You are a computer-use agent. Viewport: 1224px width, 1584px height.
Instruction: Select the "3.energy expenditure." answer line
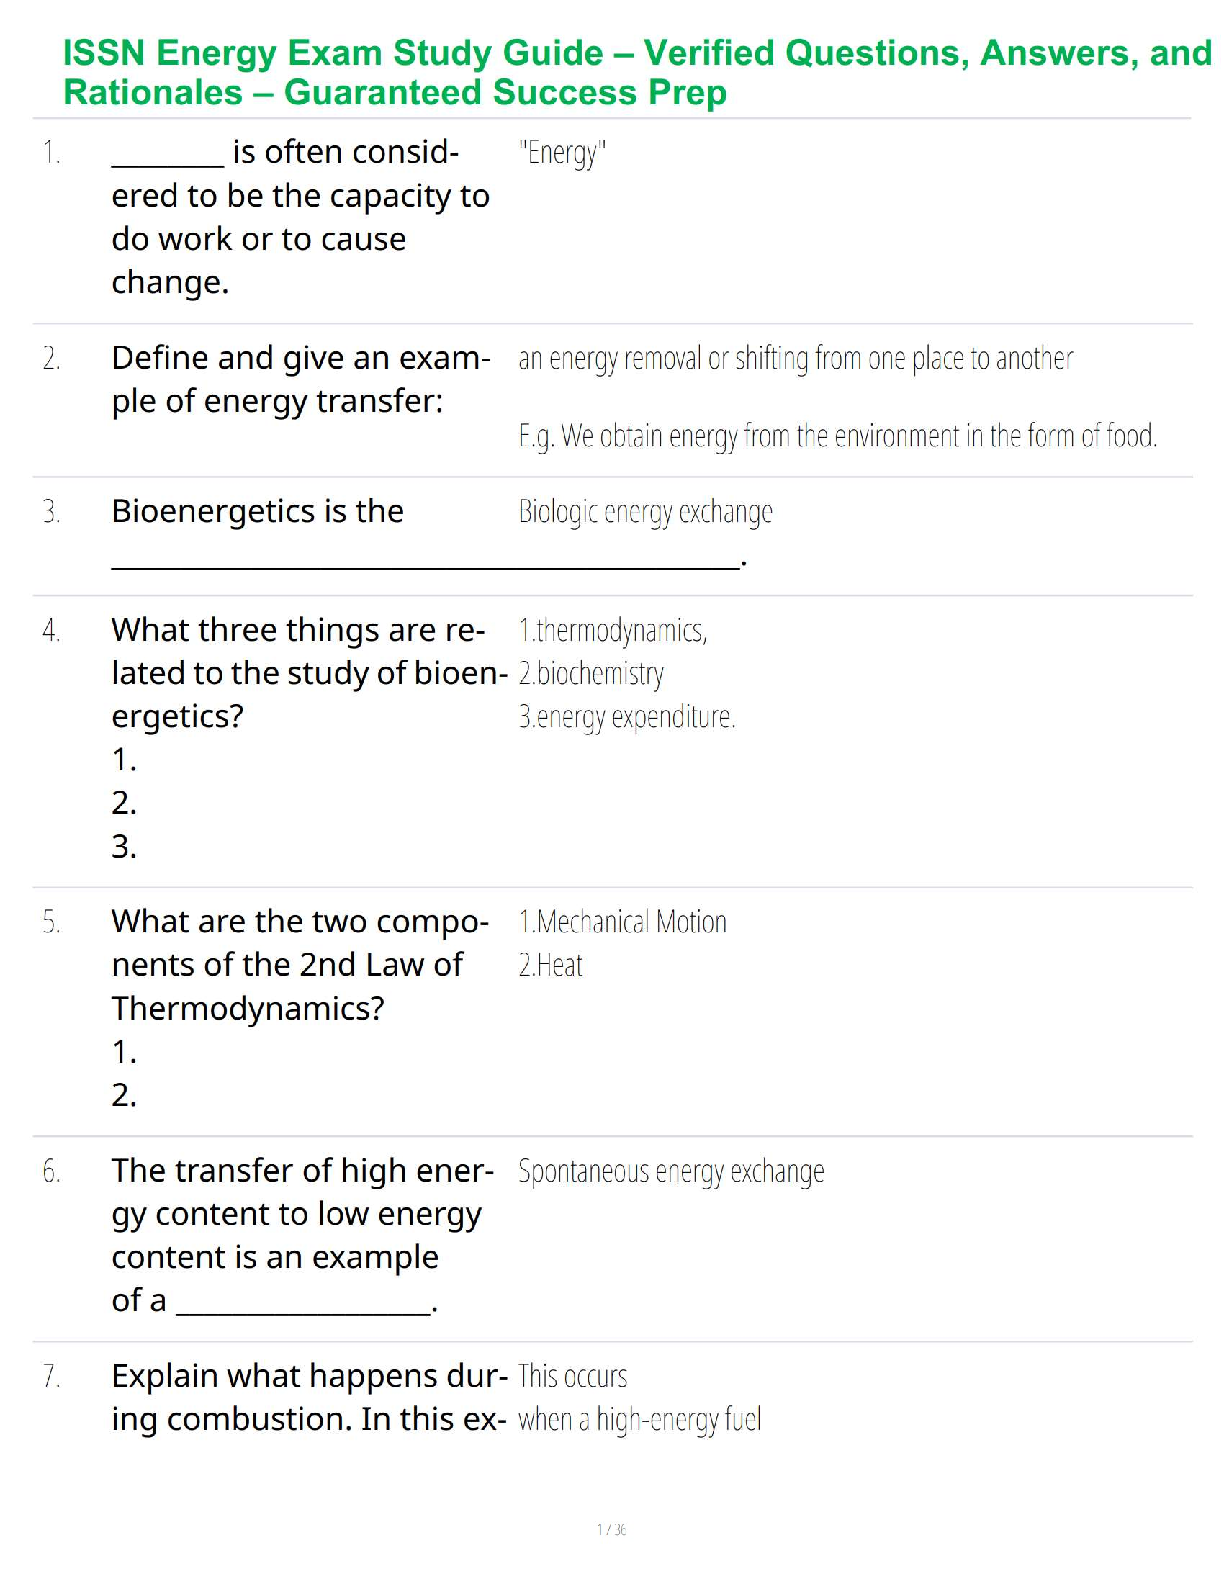(x=626, y=717)
